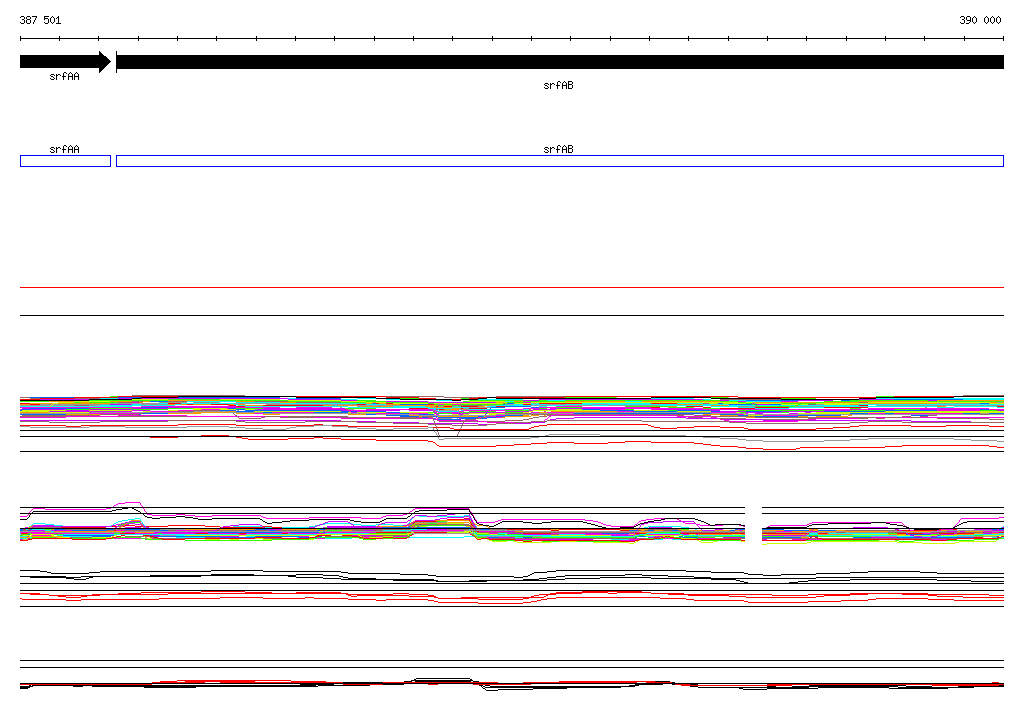The image size is (1024, 714).
Task: Click the srfAA black arrow gene
Action: click(65, 62)
